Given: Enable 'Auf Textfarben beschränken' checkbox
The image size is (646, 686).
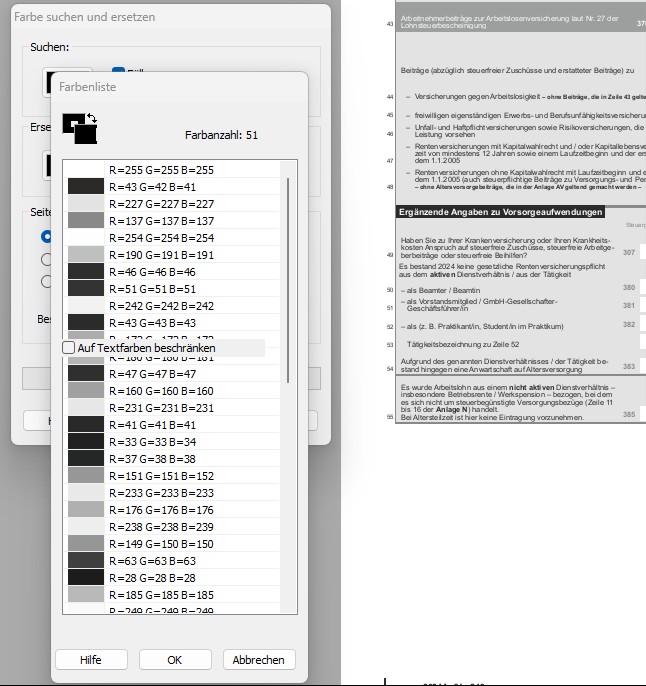Looking at the screenshot, I should pyautogui.click(x=69, y=348).
